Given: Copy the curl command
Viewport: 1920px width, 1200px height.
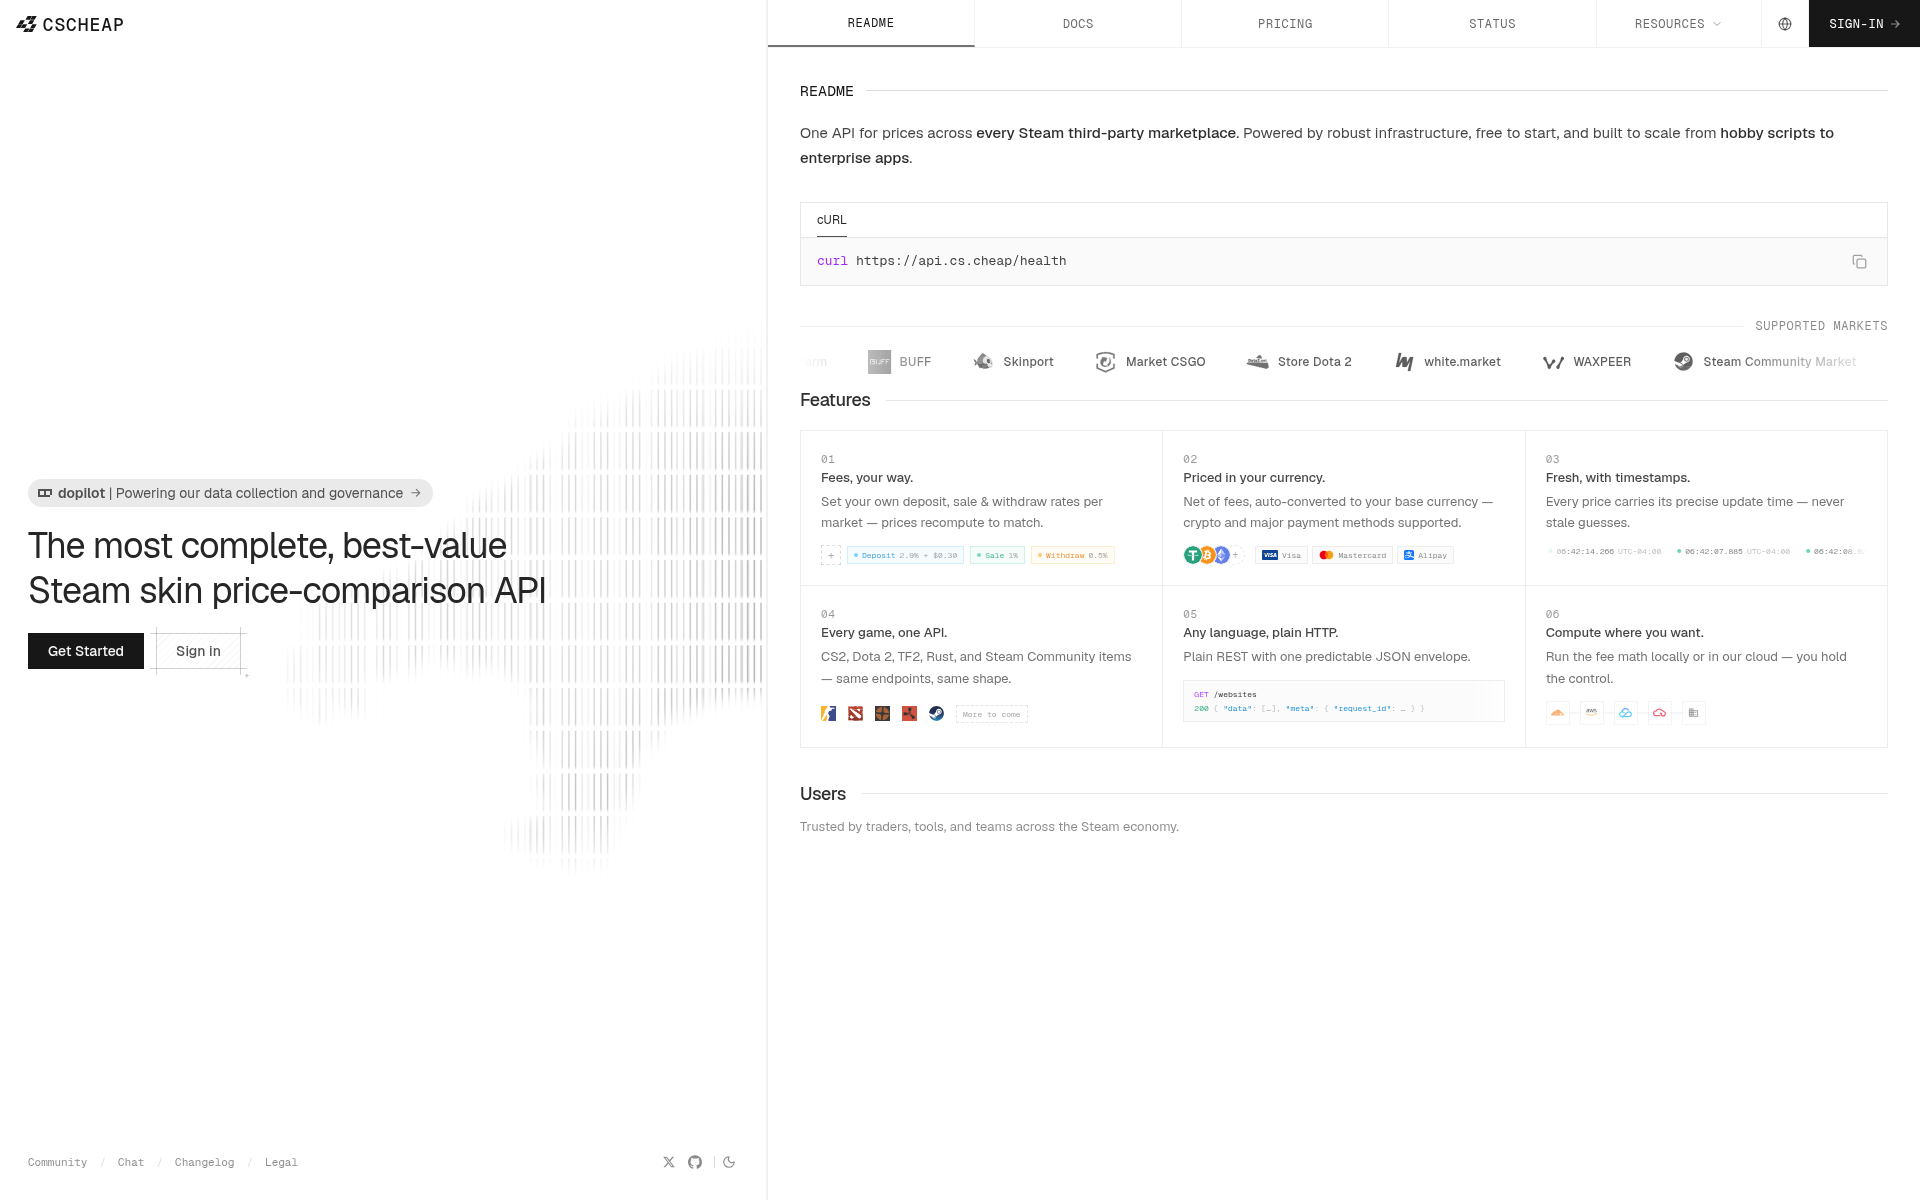Looking at the screenshot, I should [x=1859, y=262].
